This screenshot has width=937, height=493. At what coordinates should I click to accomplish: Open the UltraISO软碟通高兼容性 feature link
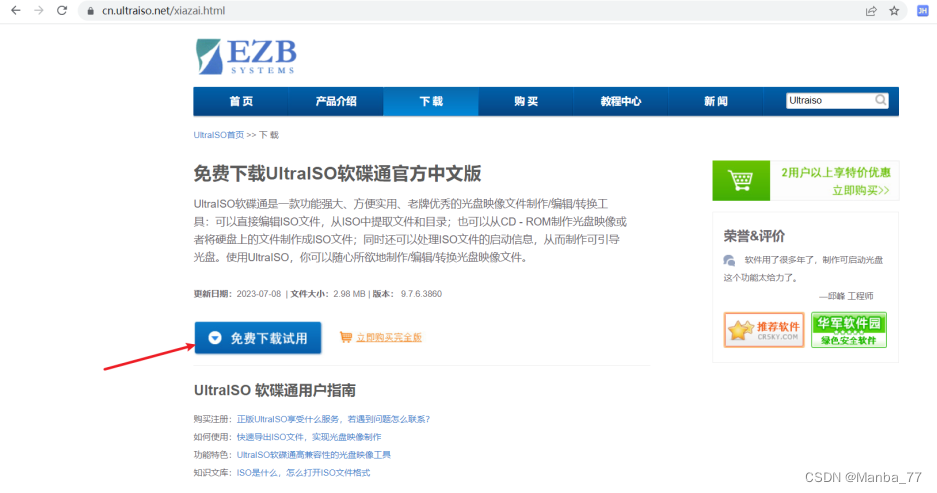coord(314,455)
